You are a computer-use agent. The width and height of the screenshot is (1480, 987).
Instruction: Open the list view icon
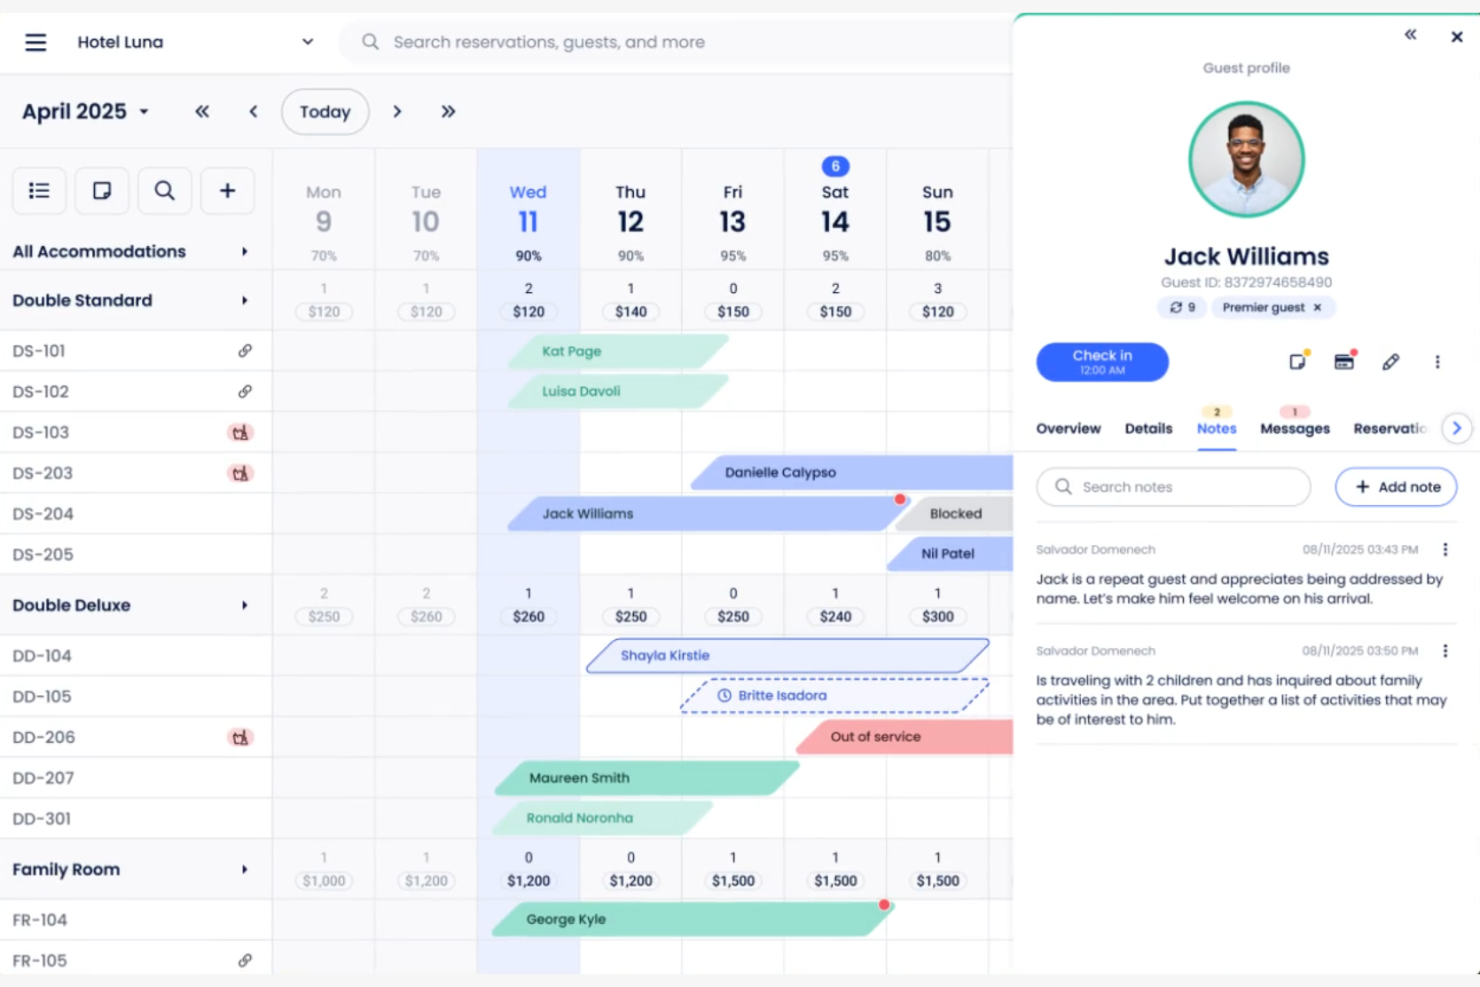[39, 190]
